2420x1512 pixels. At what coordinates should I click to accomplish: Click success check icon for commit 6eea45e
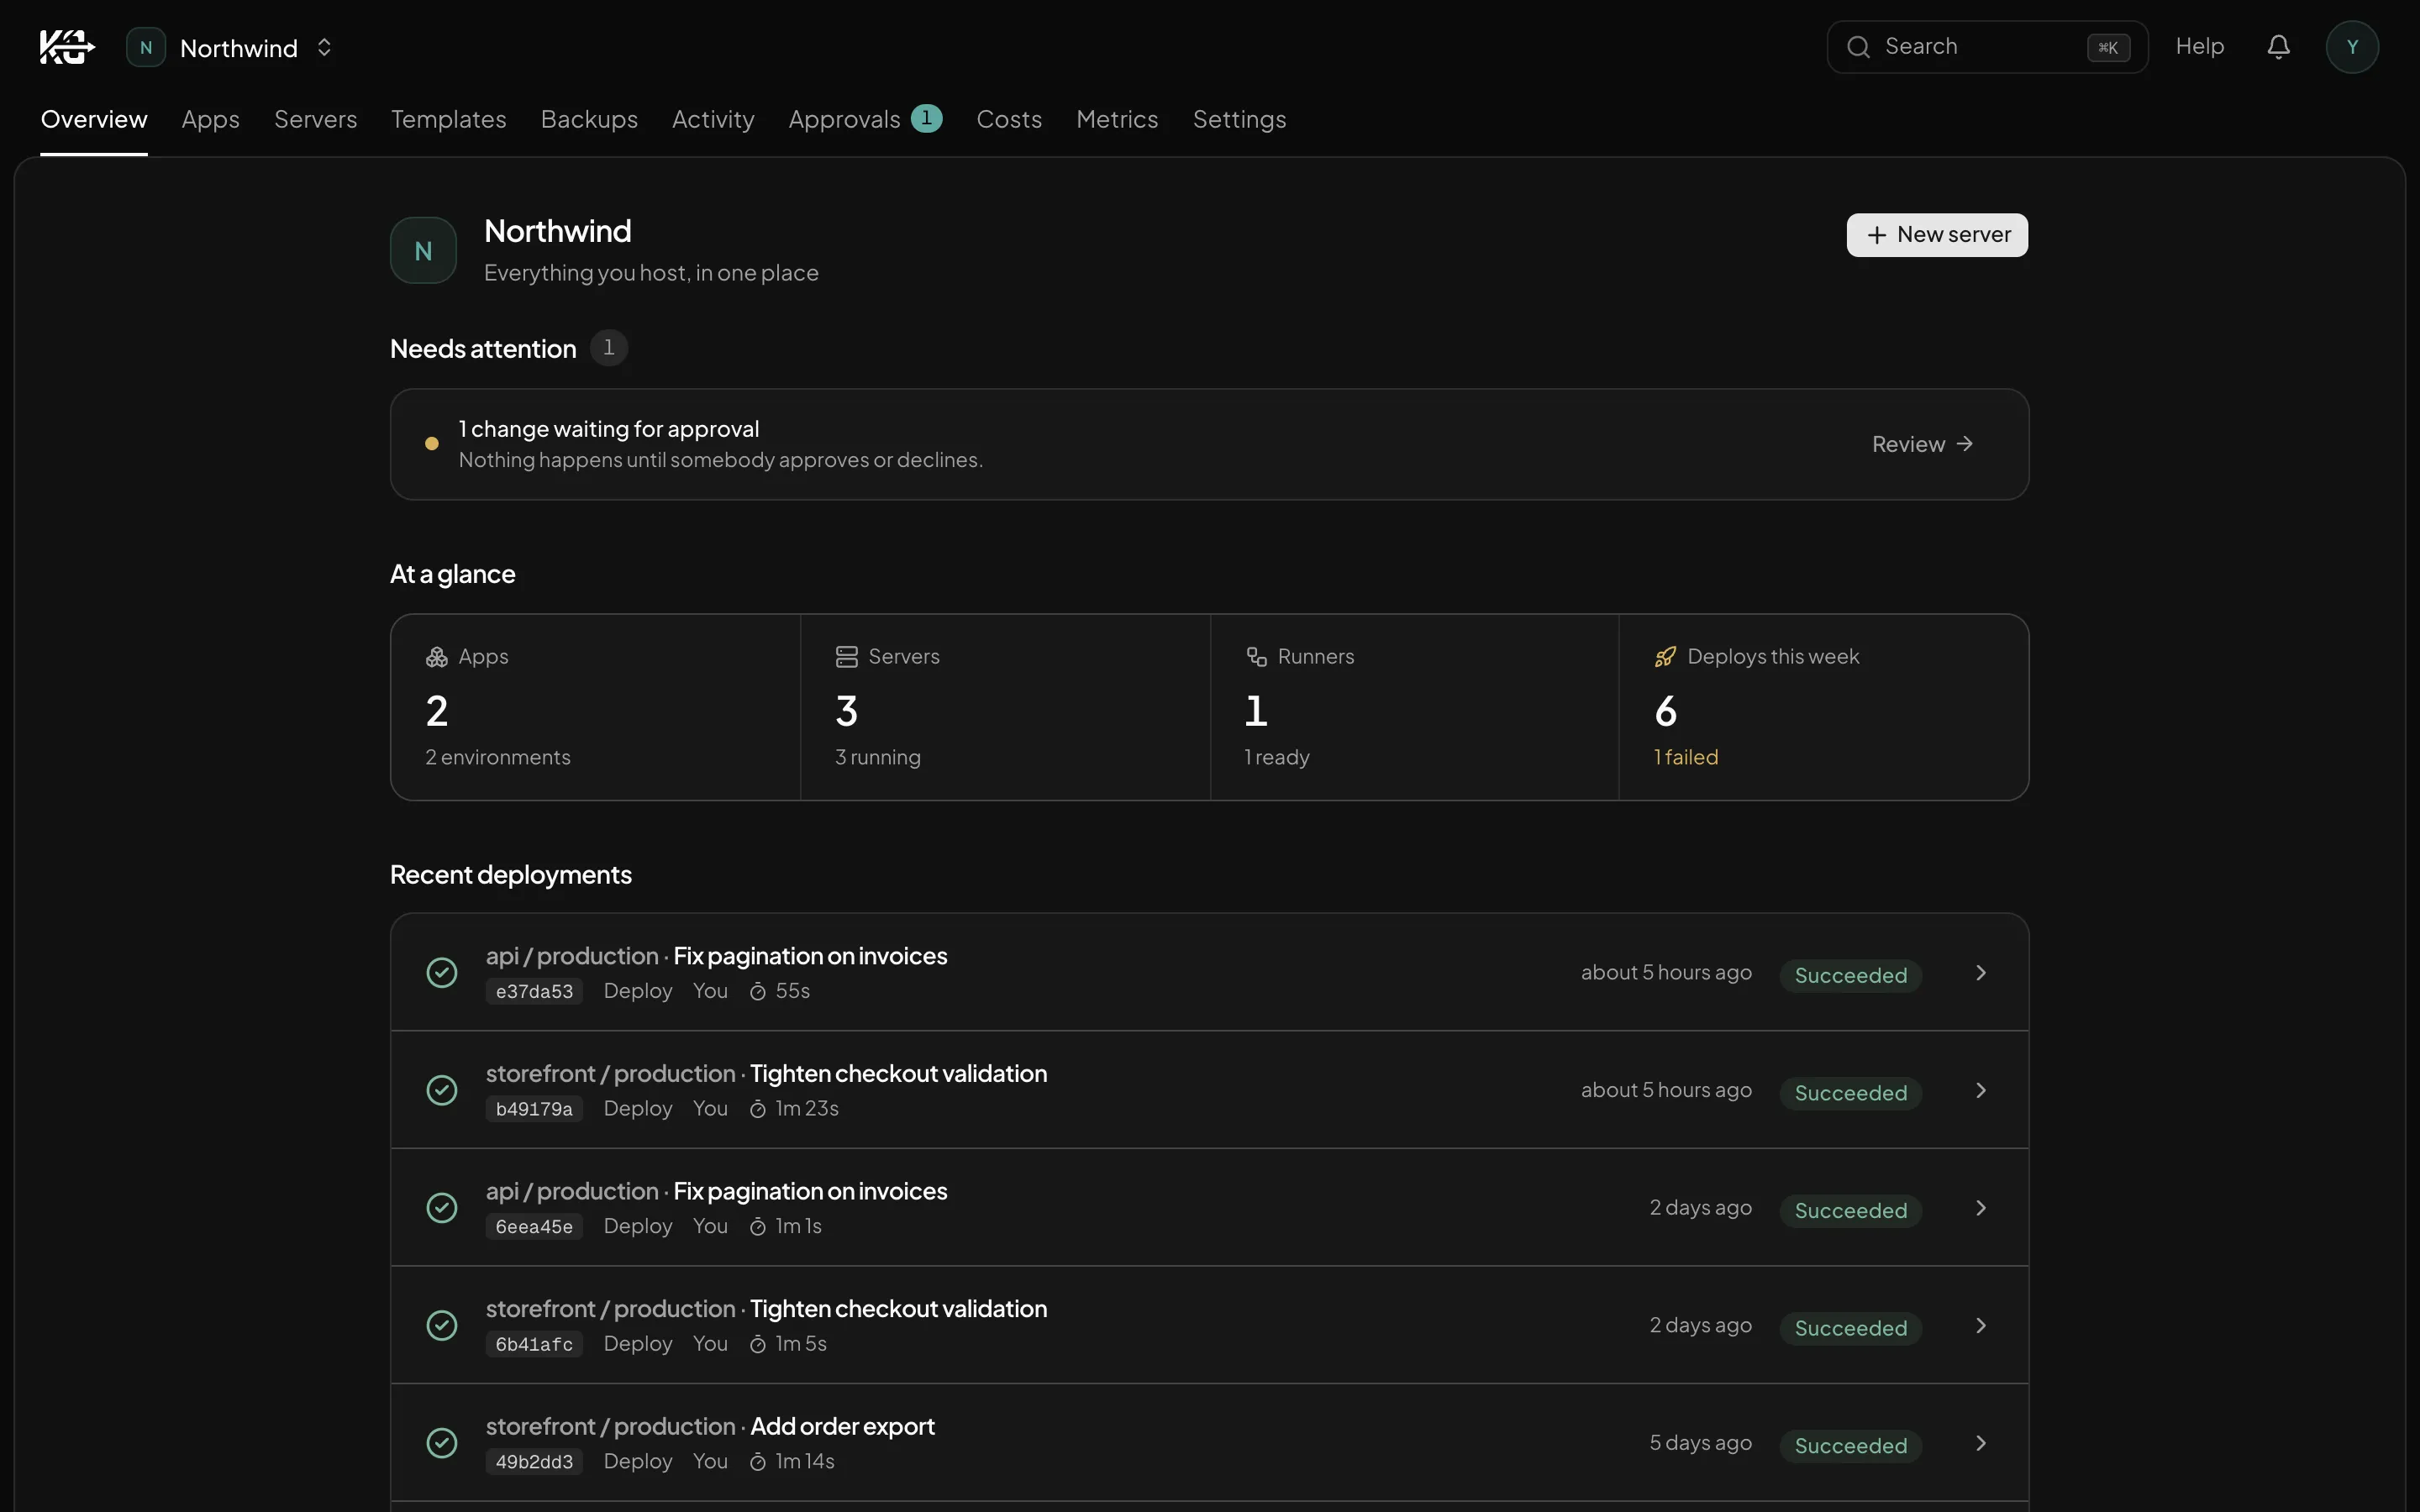442,1208
